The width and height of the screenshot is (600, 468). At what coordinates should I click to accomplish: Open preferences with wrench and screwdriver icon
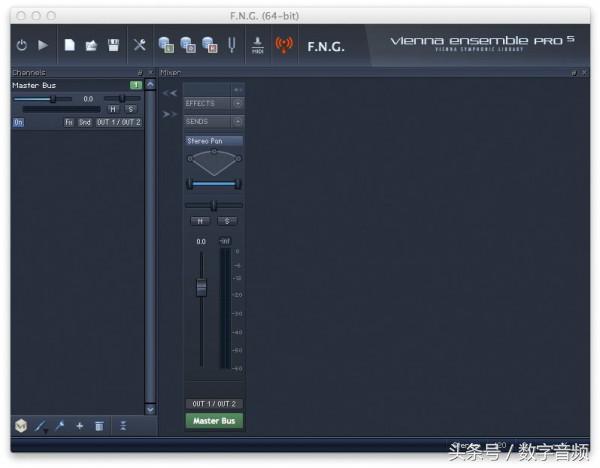pyautogui.click(x=140, y=45)
